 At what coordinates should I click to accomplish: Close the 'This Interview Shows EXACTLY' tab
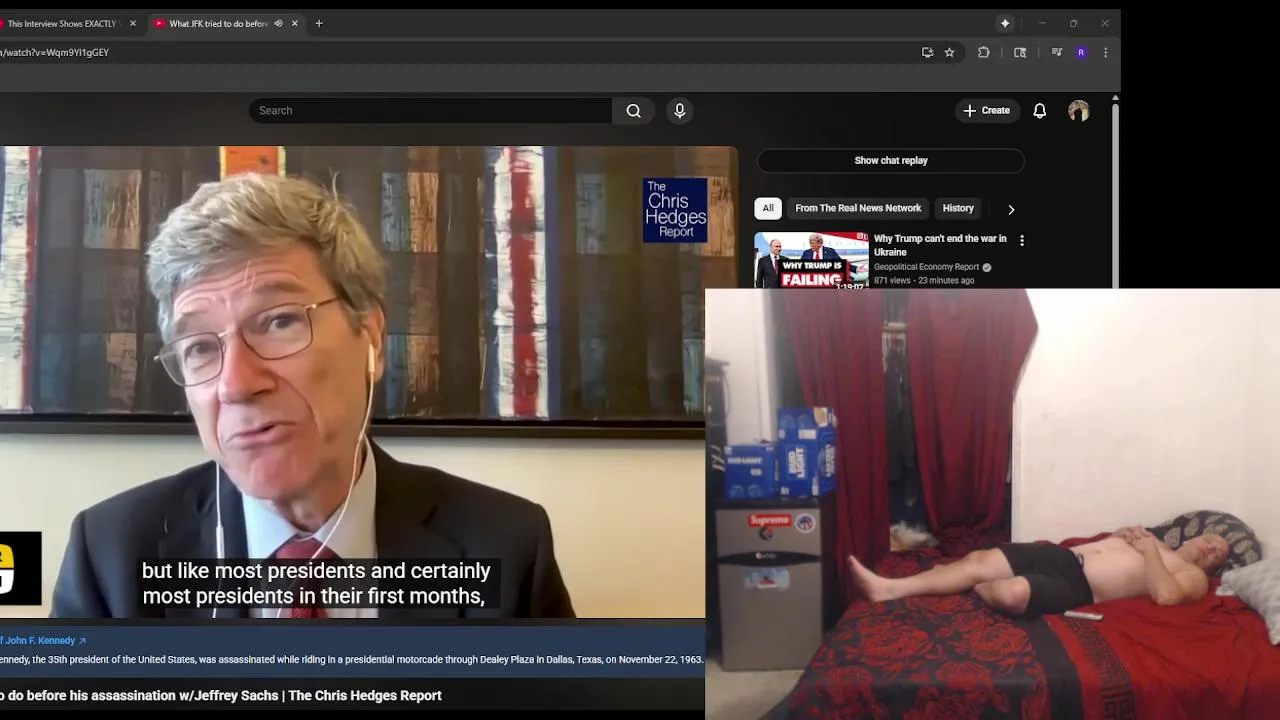(x=133, y=23)
